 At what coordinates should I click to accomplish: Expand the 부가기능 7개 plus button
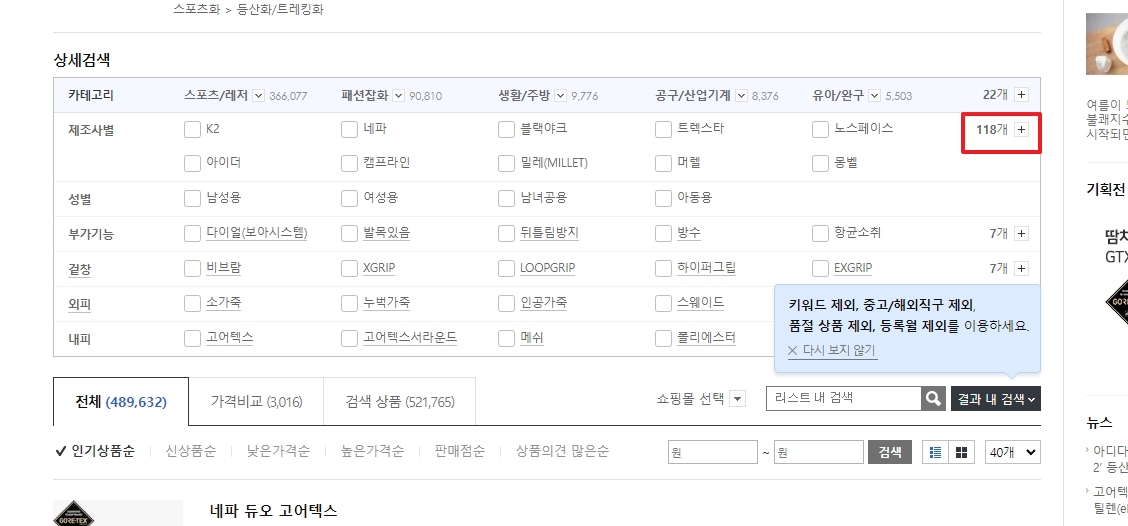1022,233
